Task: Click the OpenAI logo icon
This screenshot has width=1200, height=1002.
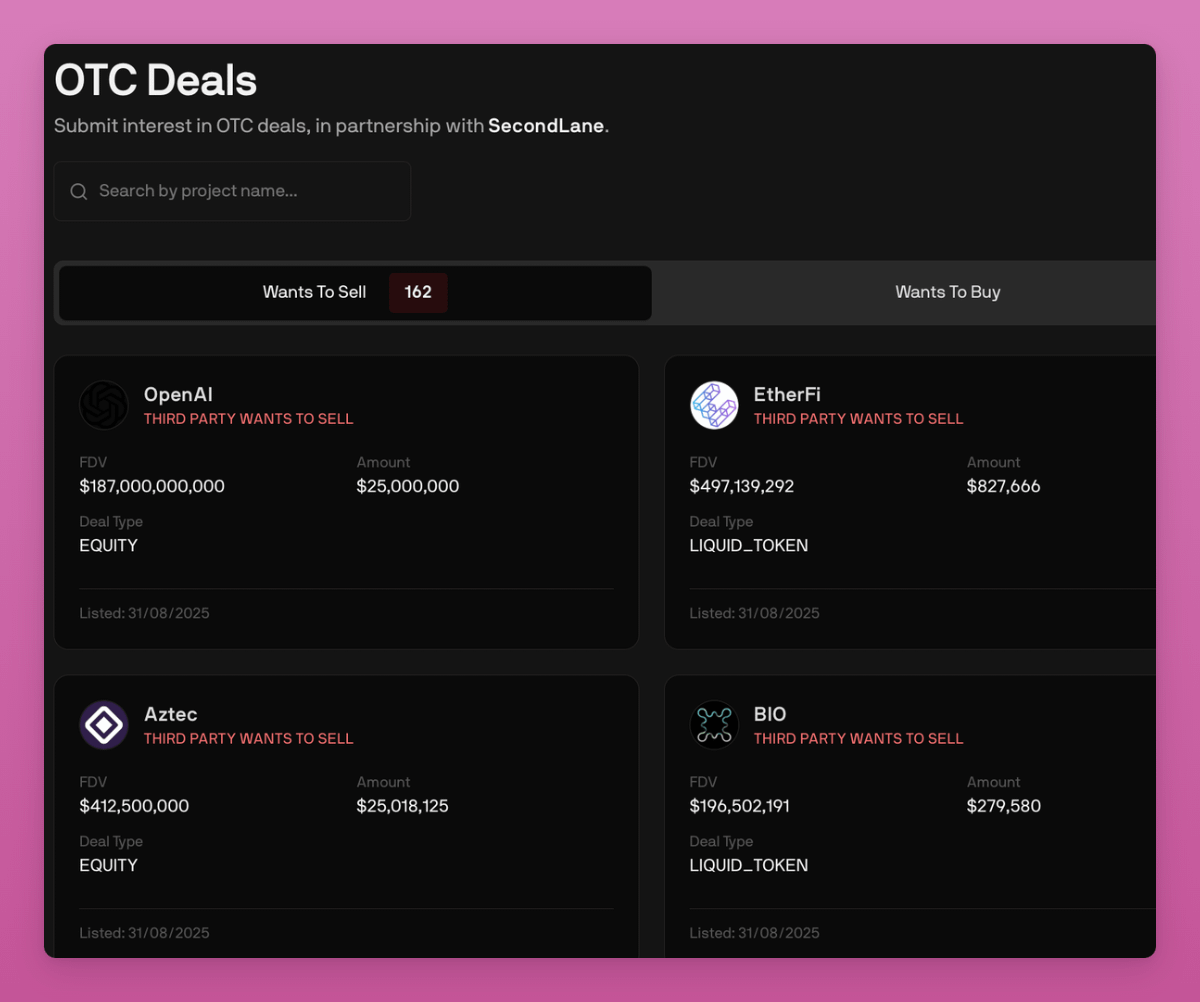Action: point(104,405)
